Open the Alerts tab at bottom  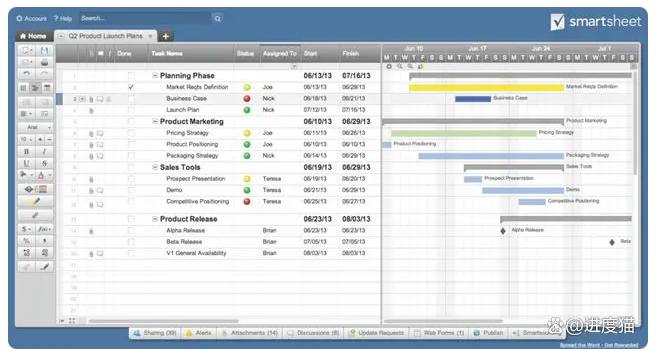click(x=199, y=333)
